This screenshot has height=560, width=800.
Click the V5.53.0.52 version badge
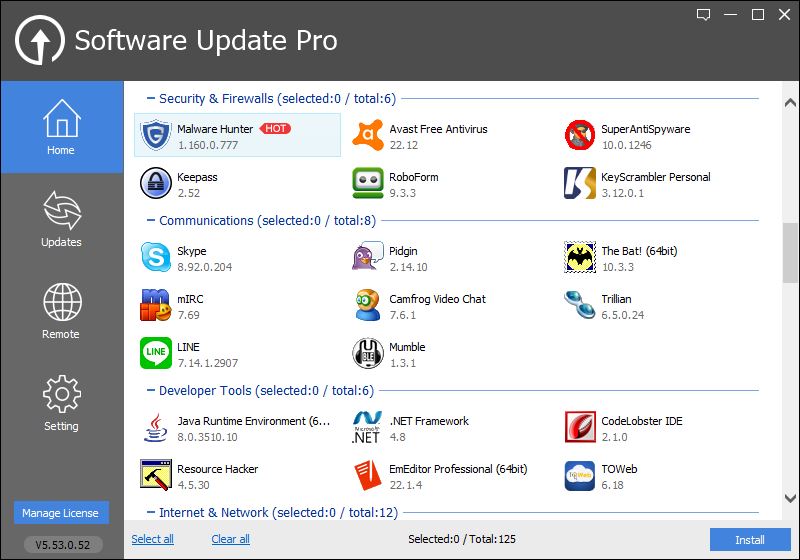(x=63, y=545)
